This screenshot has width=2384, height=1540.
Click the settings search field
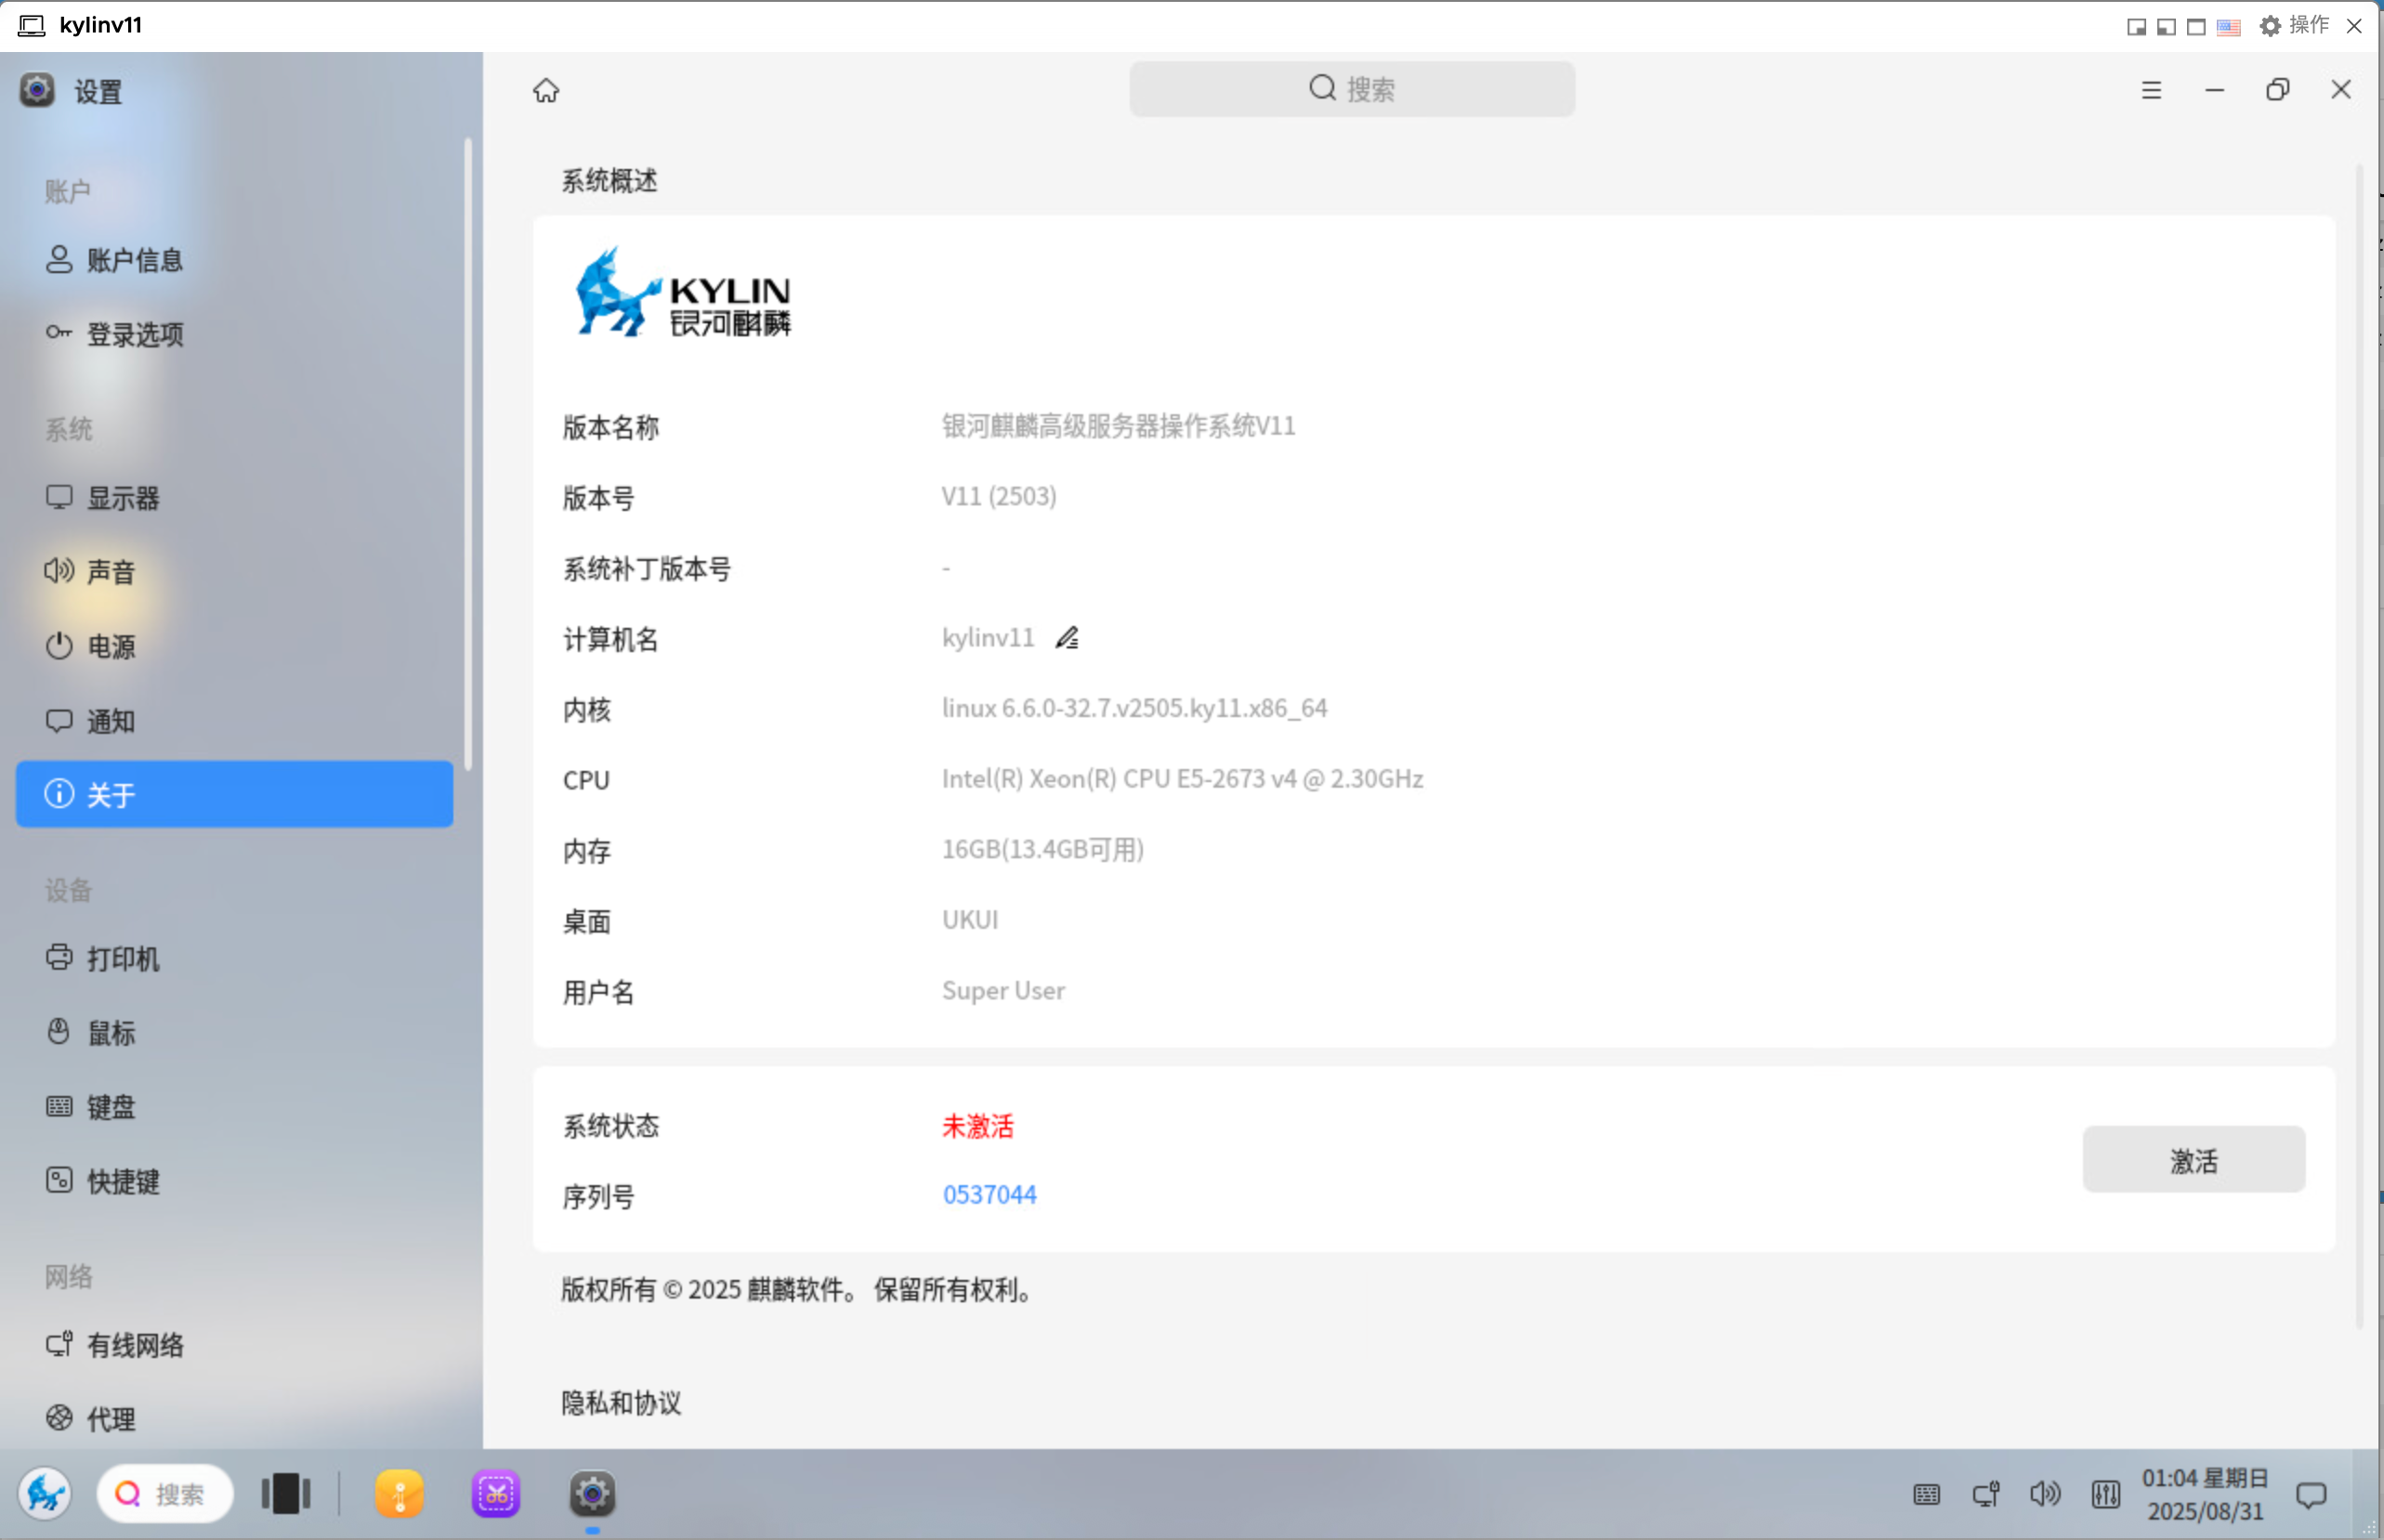[x=1352, y=89]
